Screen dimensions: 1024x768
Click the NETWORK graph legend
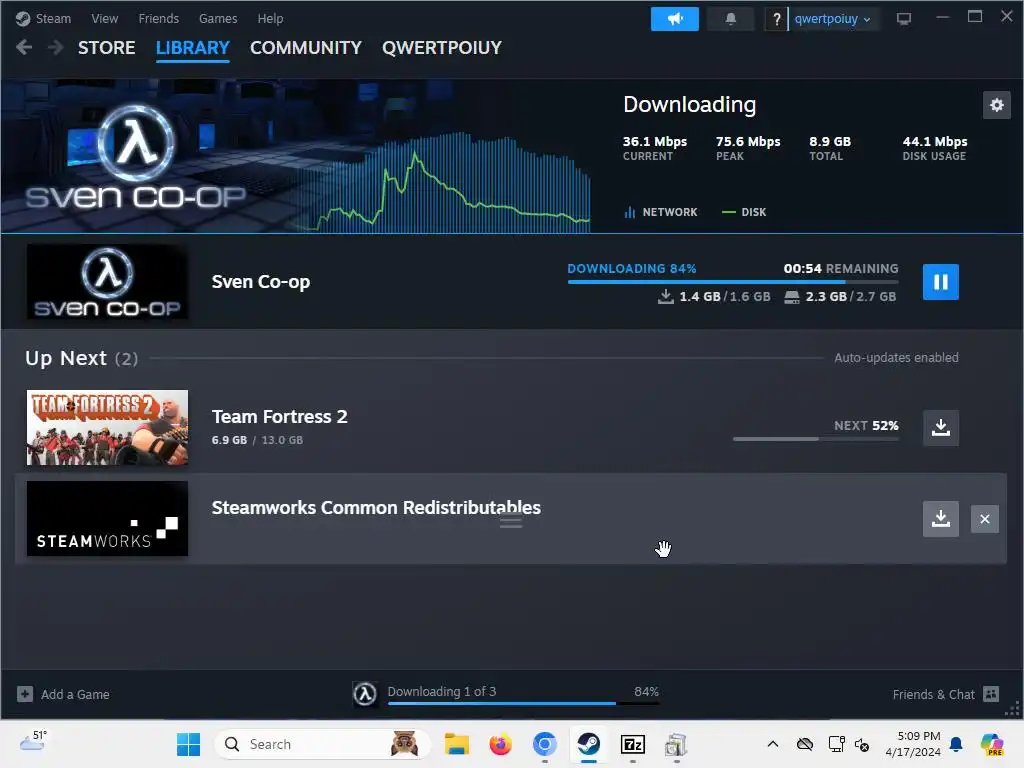click(661, 212)
